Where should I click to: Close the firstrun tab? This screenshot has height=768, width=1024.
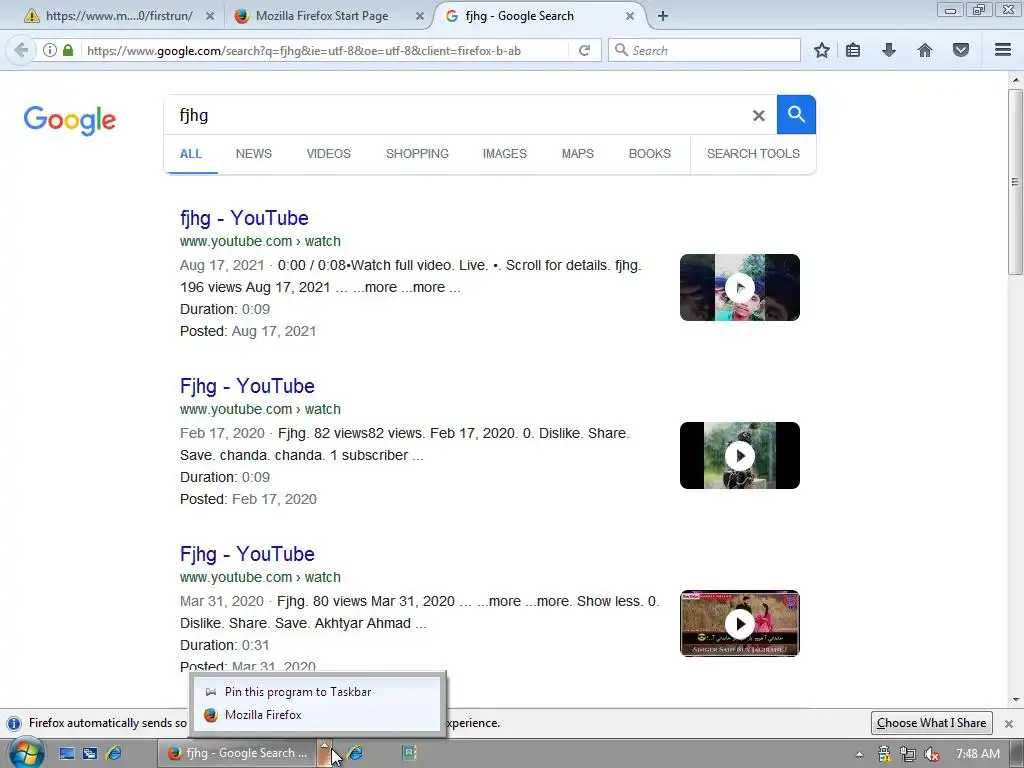coord(210,16)
